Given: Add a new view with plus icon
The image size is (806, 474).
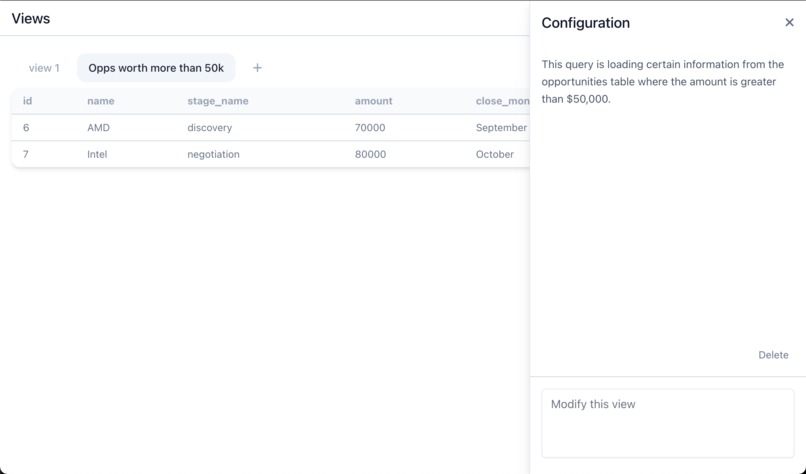Looking at the screenshot, I should (x=258, y=68).
